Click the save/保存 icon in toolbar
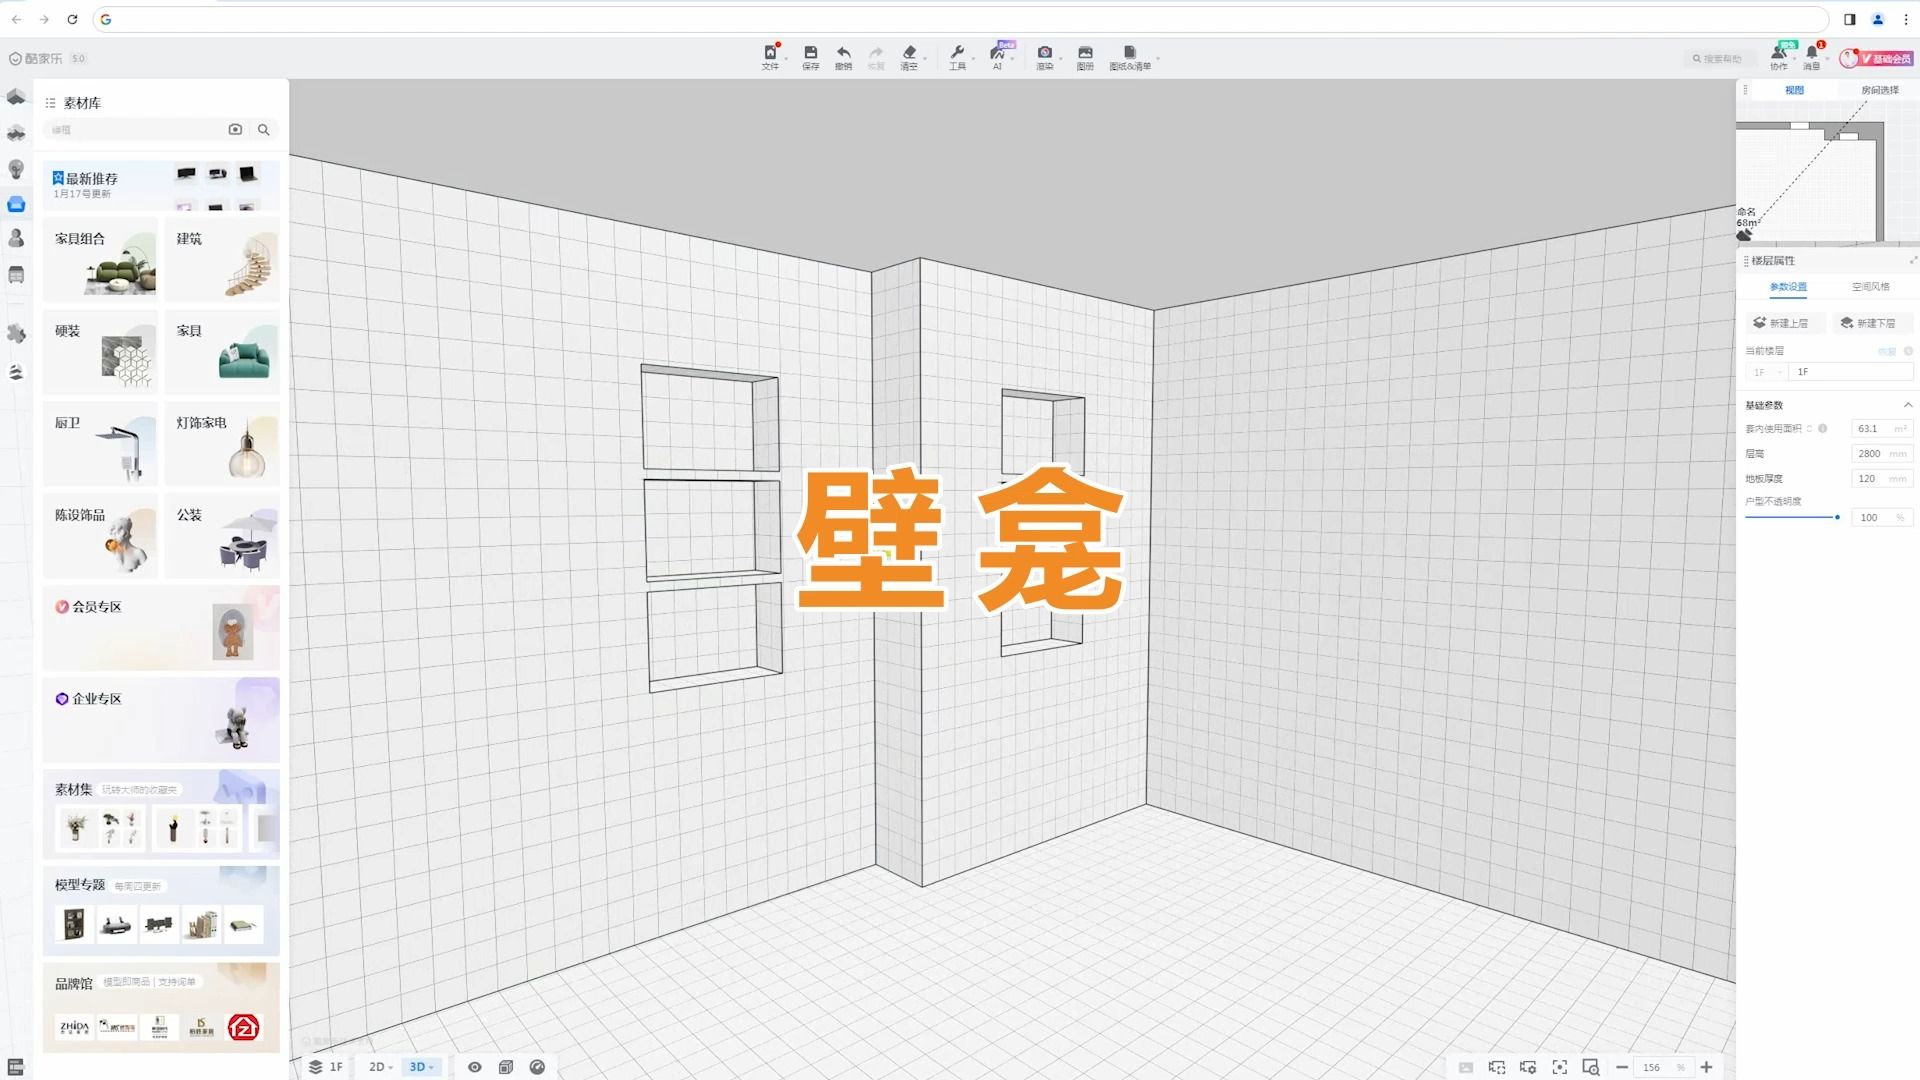 click(x=808, y=57)
